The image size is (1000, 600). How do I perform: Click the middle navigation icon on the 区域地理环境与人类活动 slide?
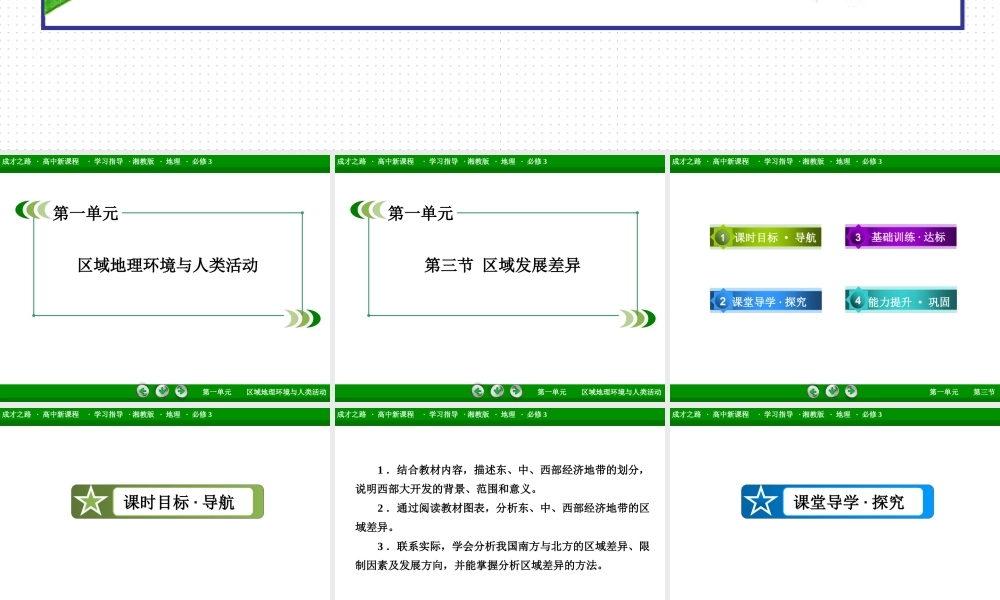point(162,391)
